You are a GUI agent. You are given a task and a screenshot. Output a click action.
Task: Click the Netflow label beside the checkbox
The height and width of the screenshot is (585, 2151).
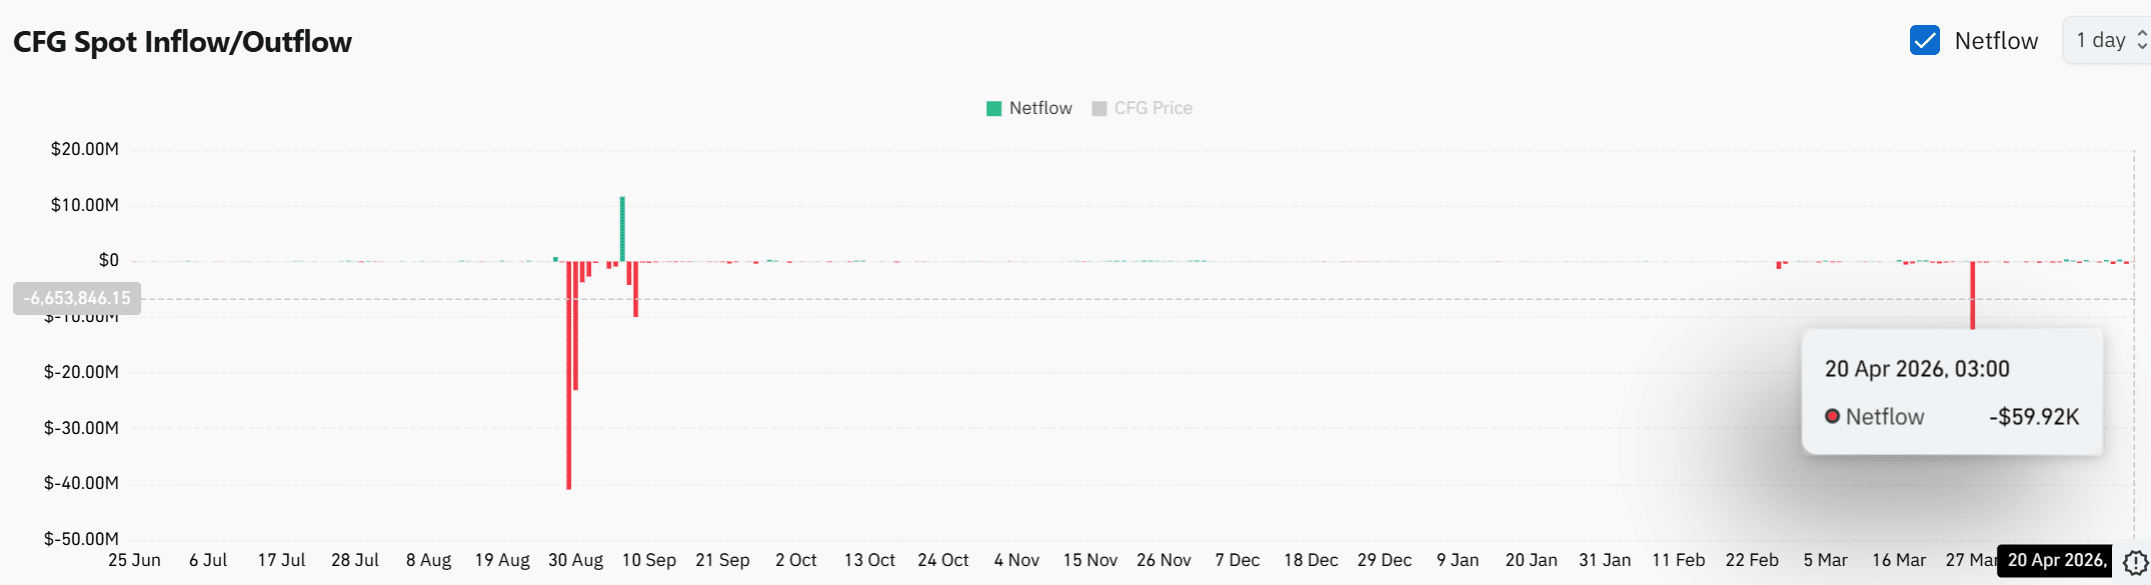tap(1996, 41)
